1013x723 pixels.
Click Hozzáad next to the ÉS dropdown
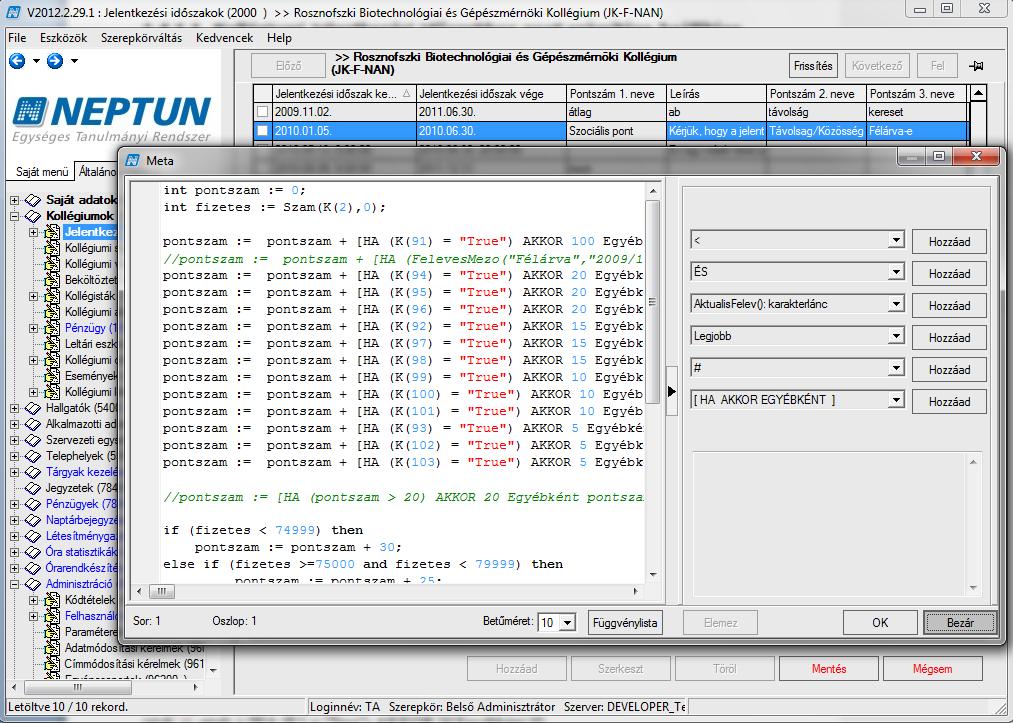(x=949, y=274)
